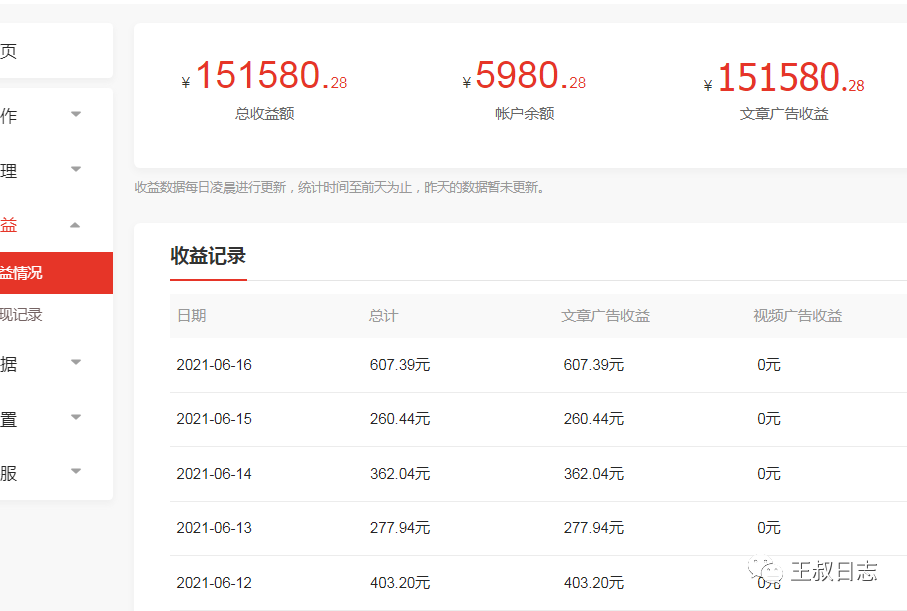
Task: Click article ad revenue 277.94元 for 06-13
Action: point(593,528)
